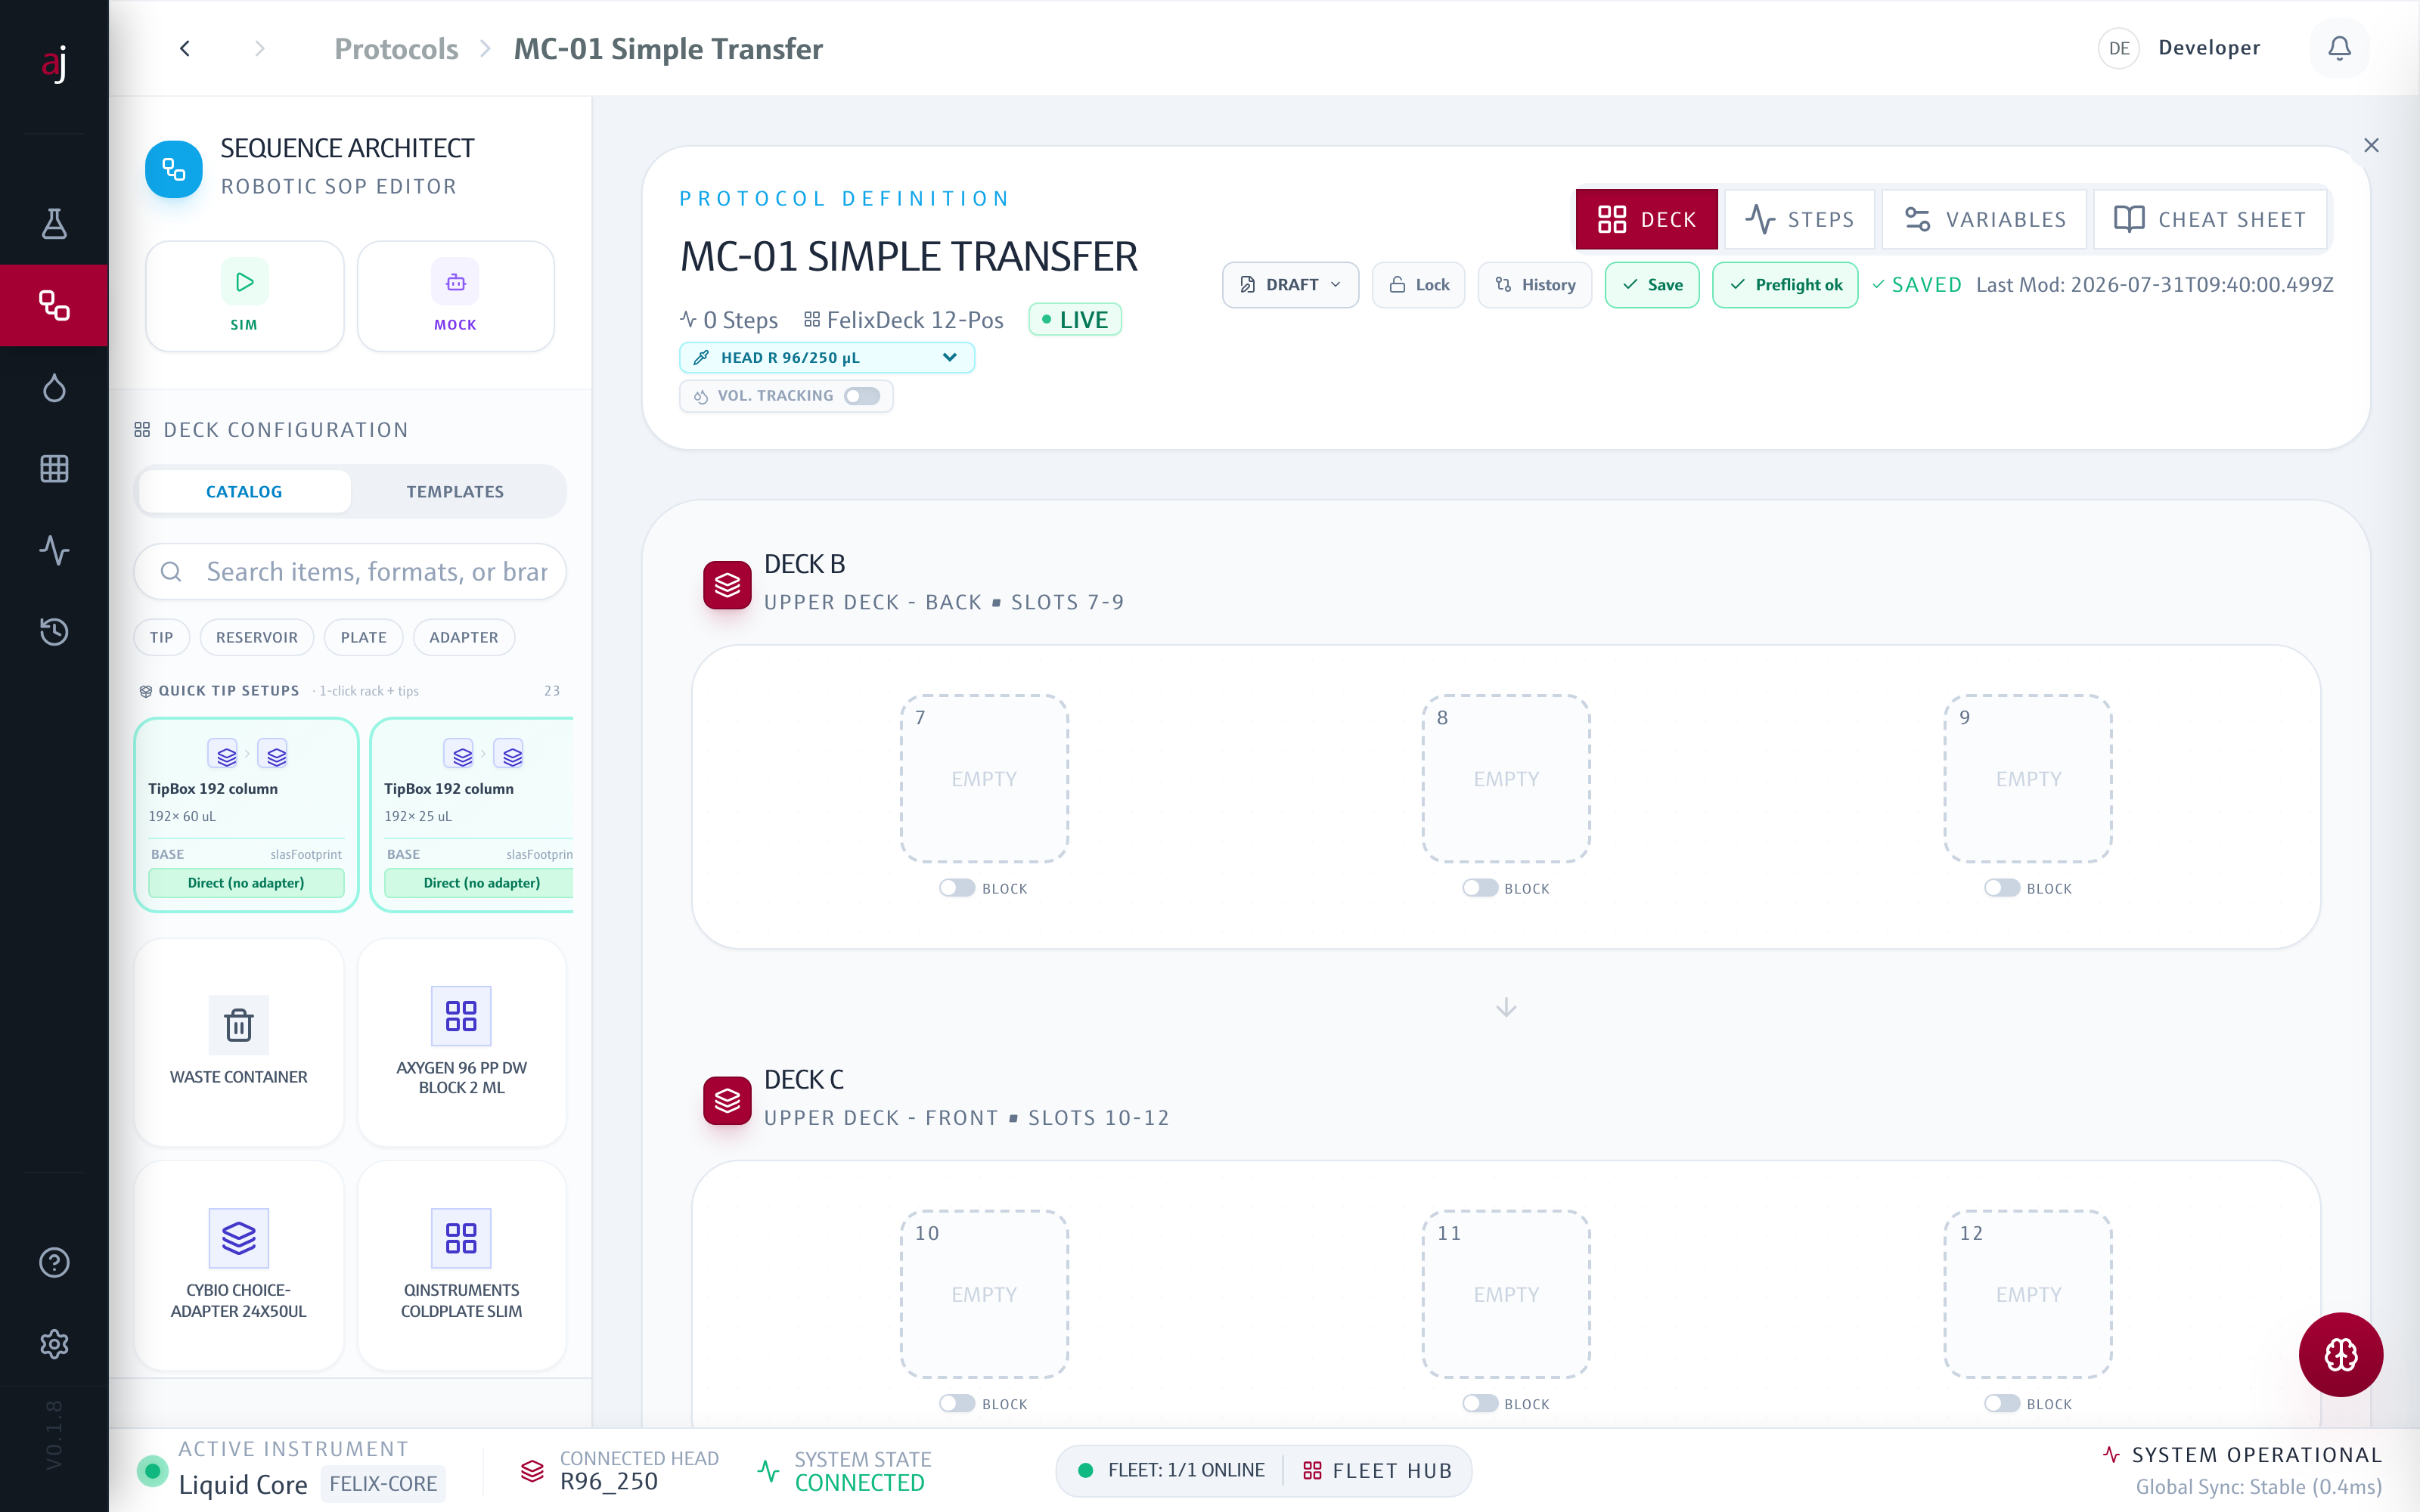This screenshot has height=1512, width=2420.
Task: Open the settings gear in the sidebar
Action: click(x=54, y=1343)
